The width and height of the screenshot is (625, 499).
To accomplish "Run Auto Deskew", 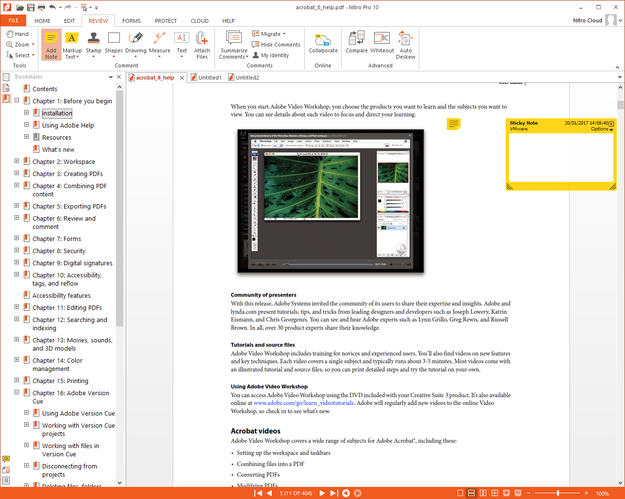I will coord(405,45).
